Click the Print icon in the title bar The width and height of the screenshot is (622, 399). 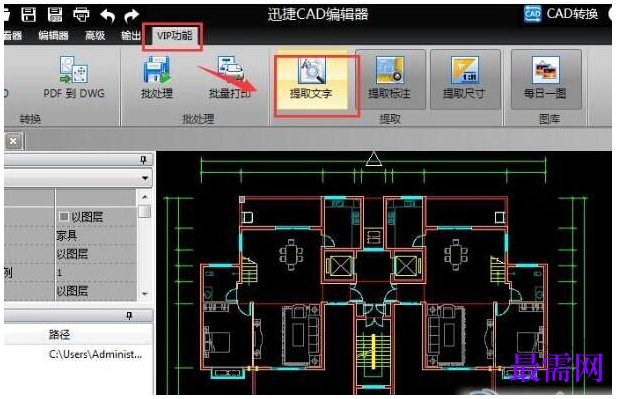(x=81, y=15)
